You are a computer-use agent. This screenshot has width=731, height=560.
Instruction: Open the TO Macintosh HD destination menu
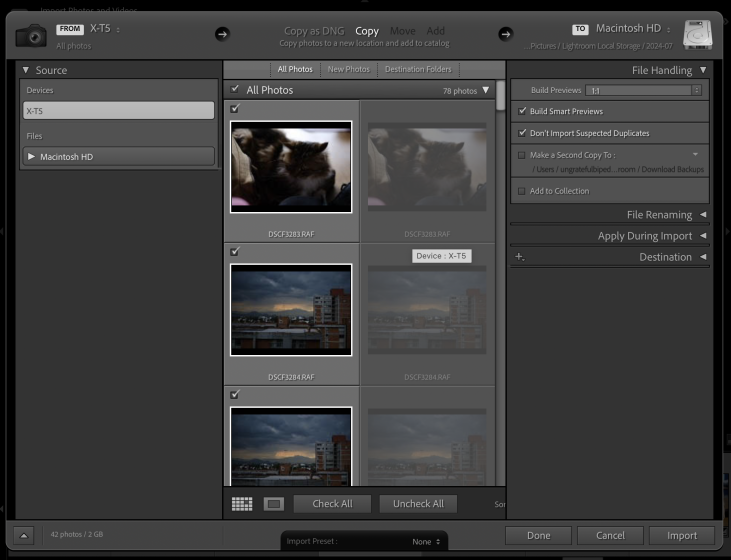coord(621,29)
